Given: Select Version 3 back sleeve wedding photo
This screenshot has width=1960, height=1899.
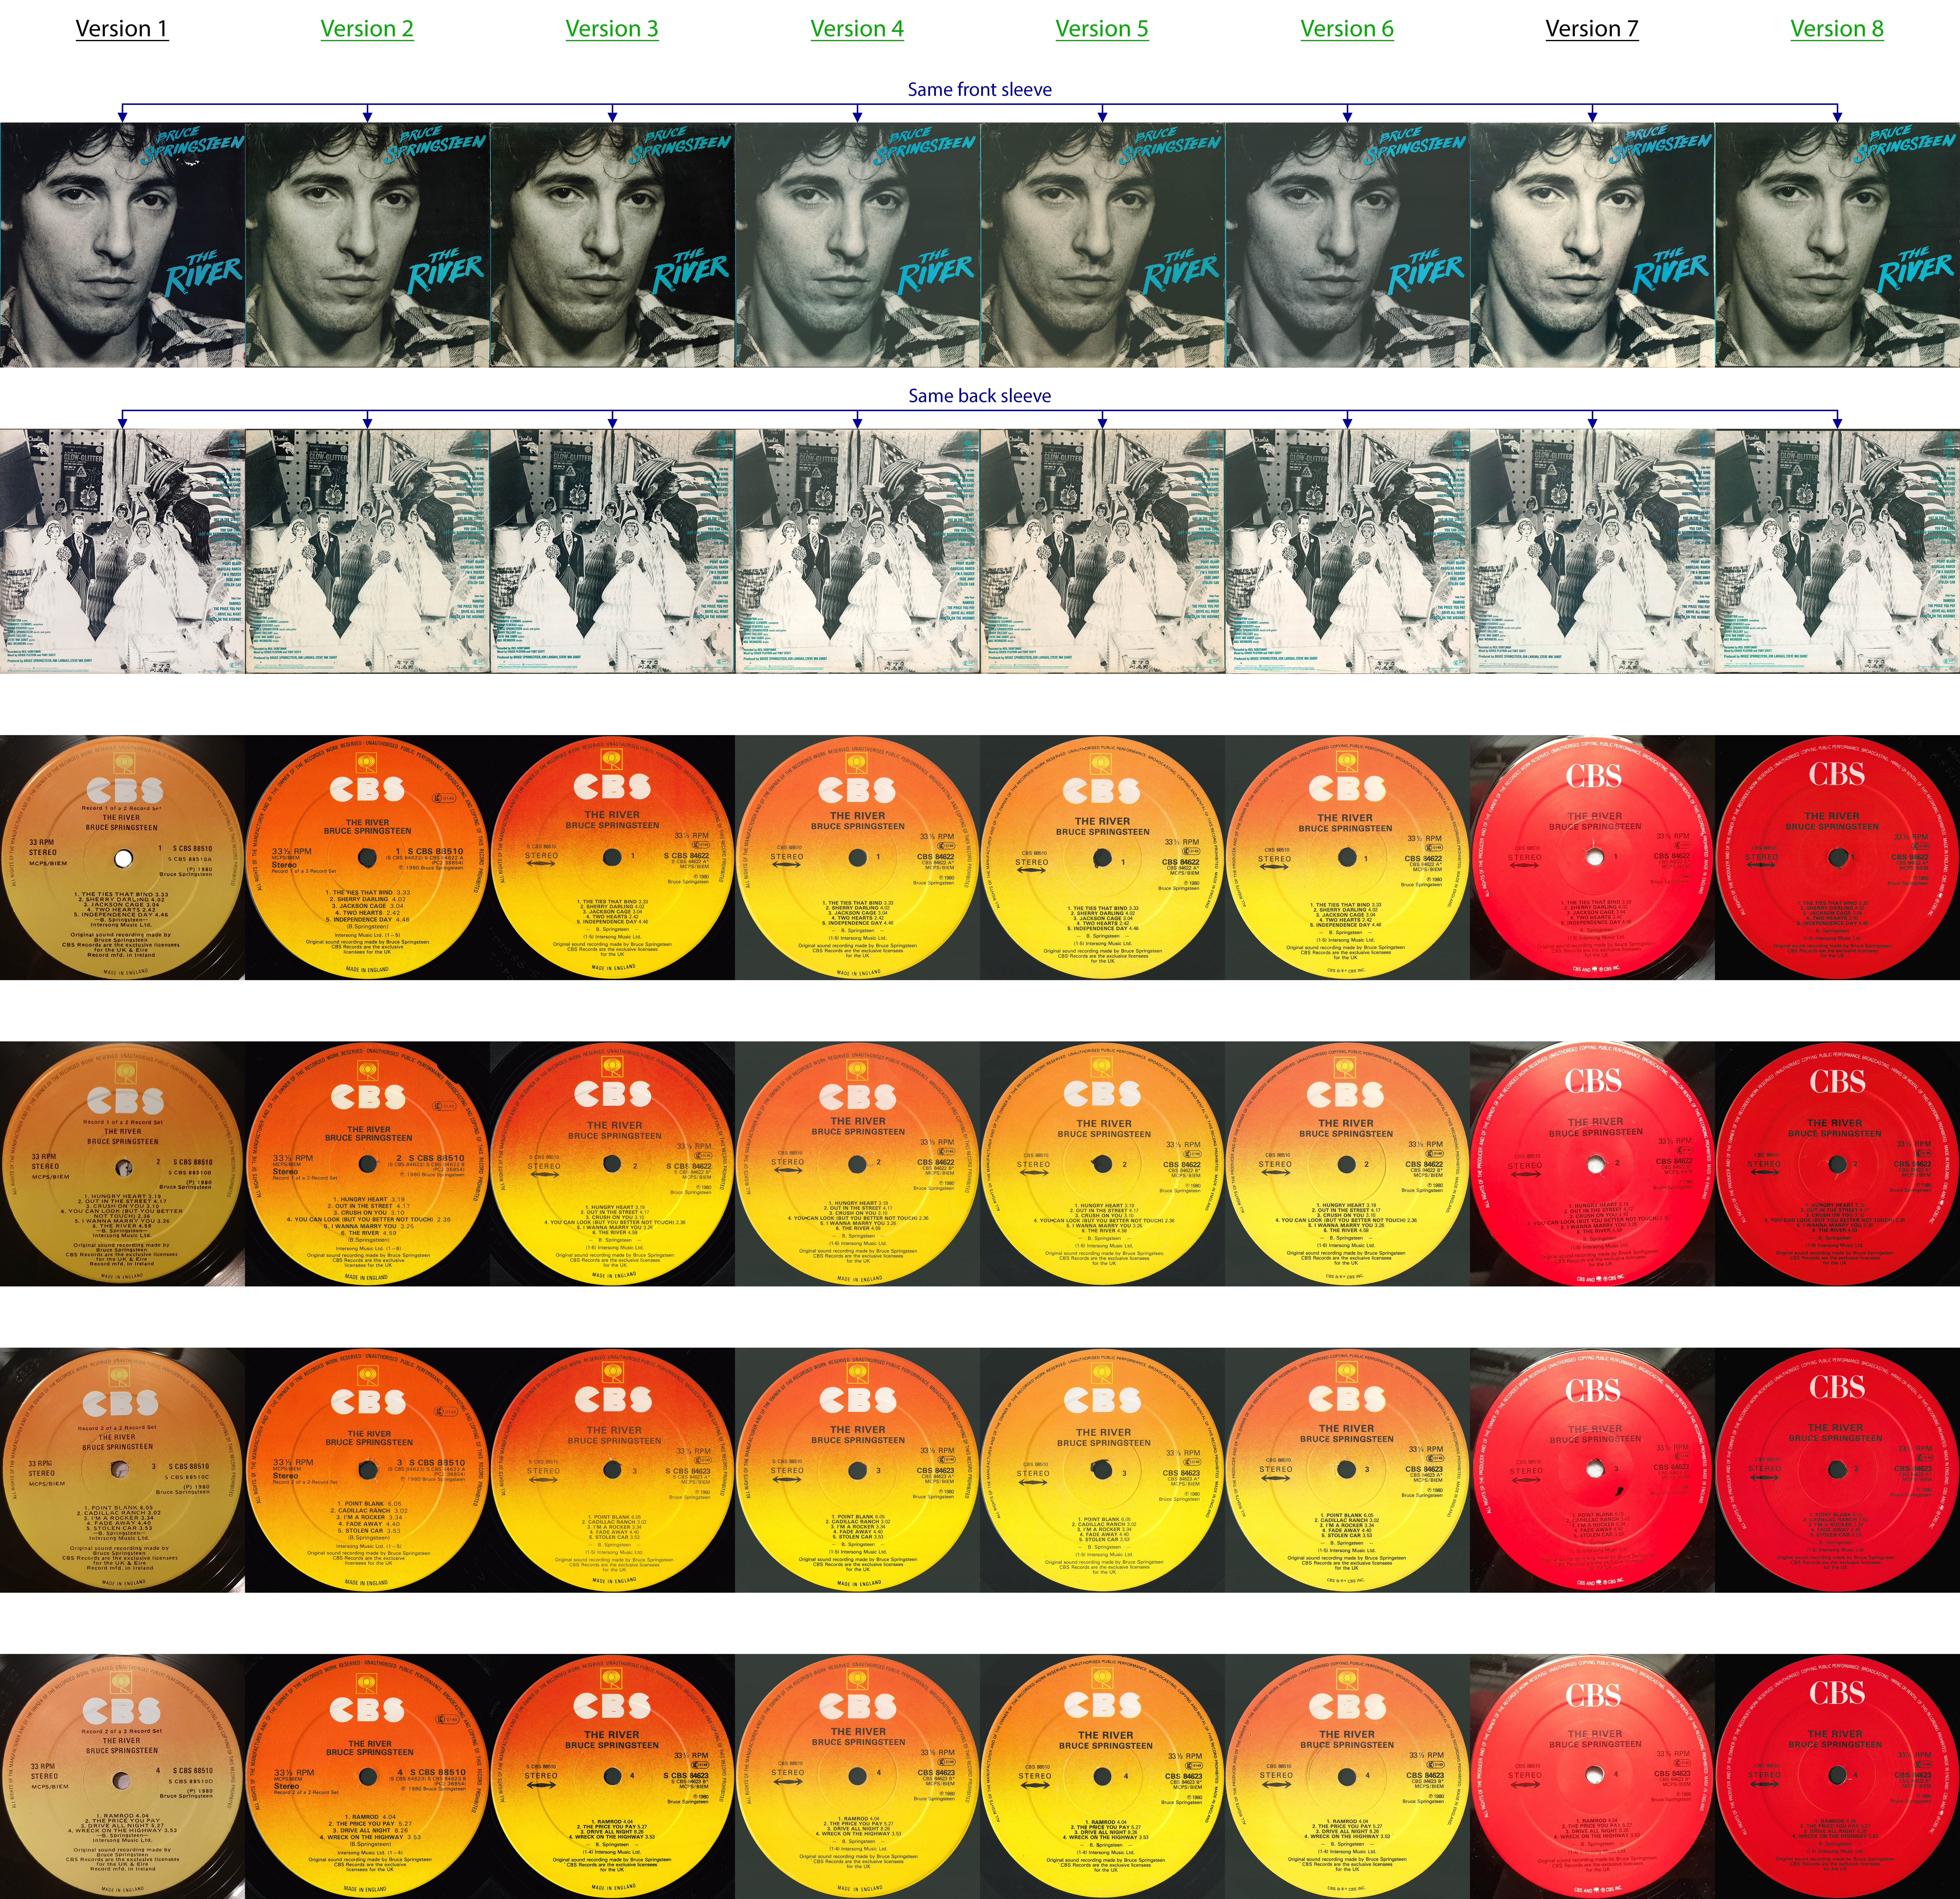Looking at the screenshot, I should 612,551.
